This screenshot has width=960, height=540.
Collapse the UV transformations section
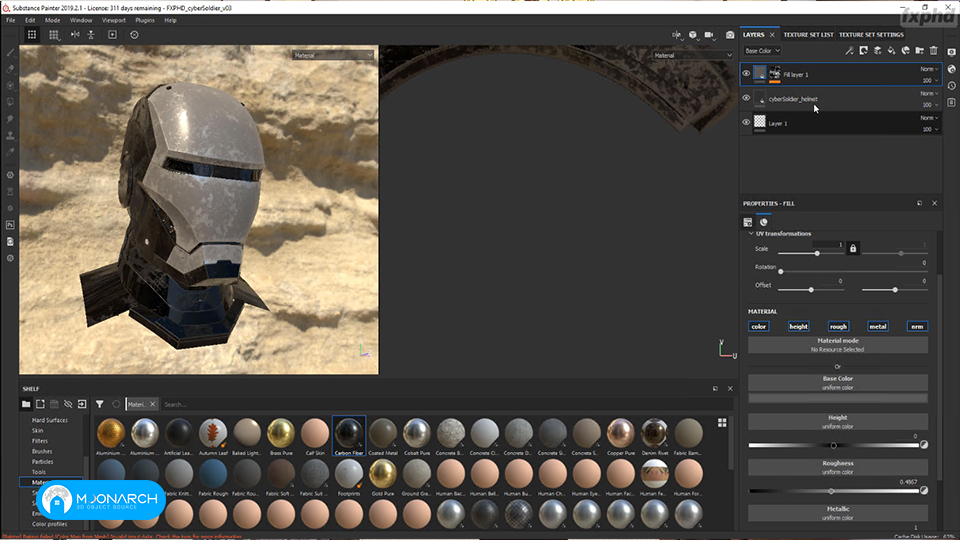tap(751, 233)
